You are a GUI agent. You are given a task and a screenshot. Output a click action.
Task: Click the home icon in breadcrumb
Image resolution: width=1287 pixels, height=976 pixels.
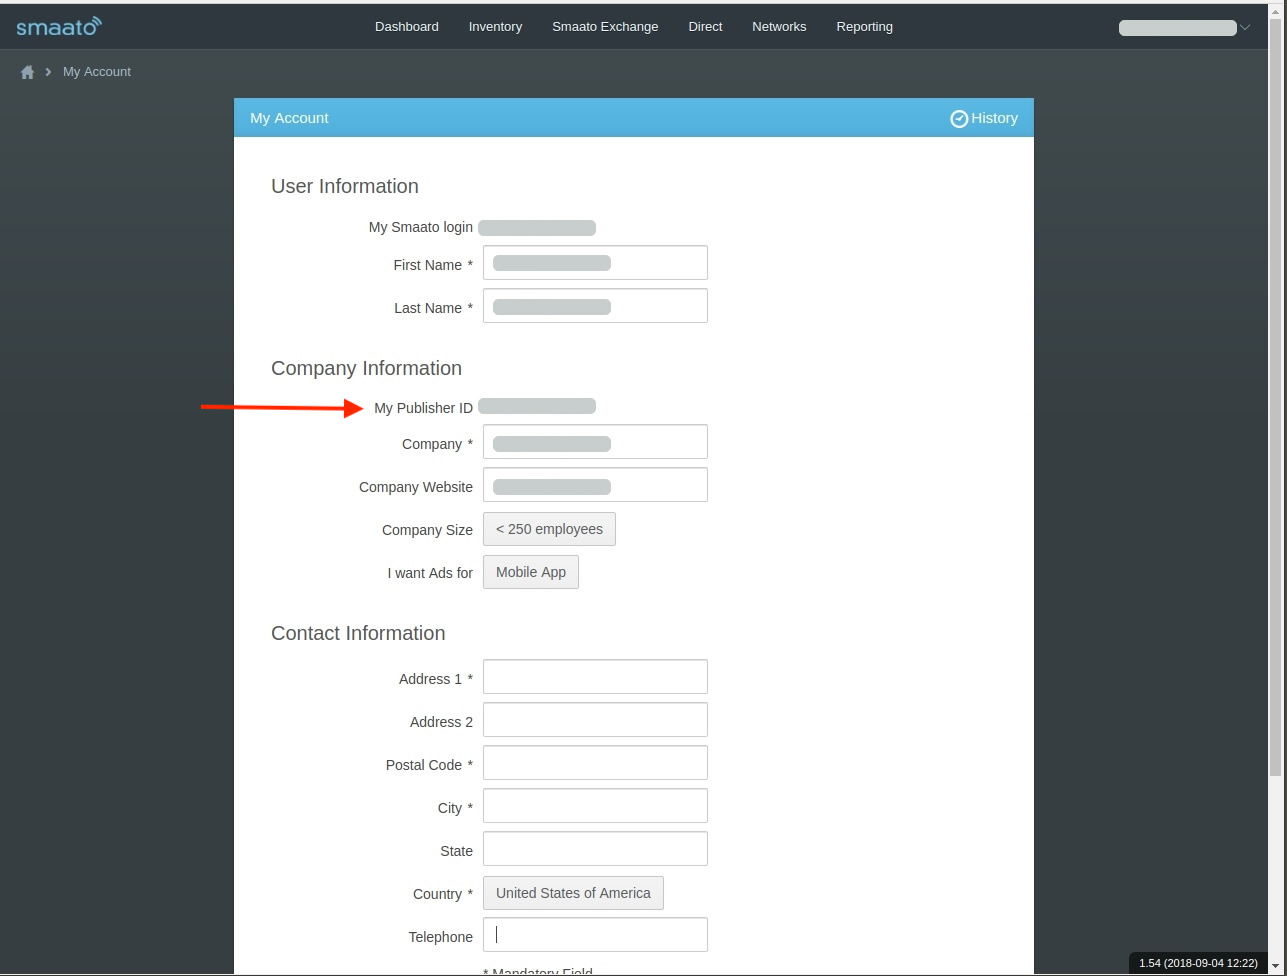click(x=27, y=72)
